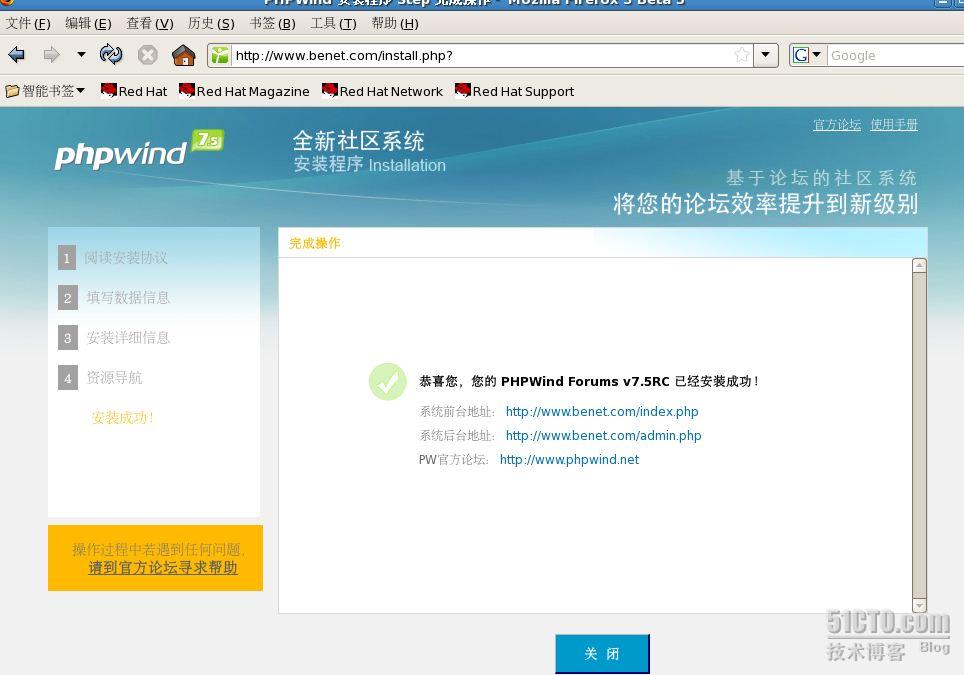Click the 使用手册 link in header
964x675 pixels.
pos(894,125)
